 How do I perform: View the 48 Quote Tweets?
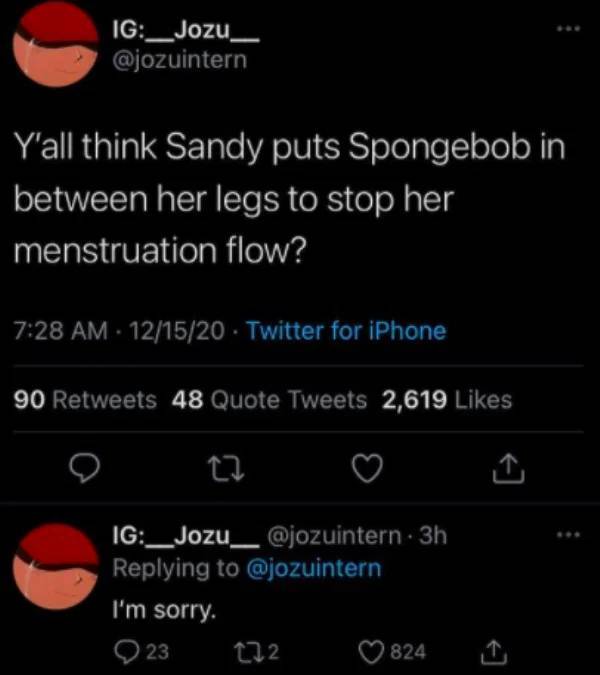(270, 400)
